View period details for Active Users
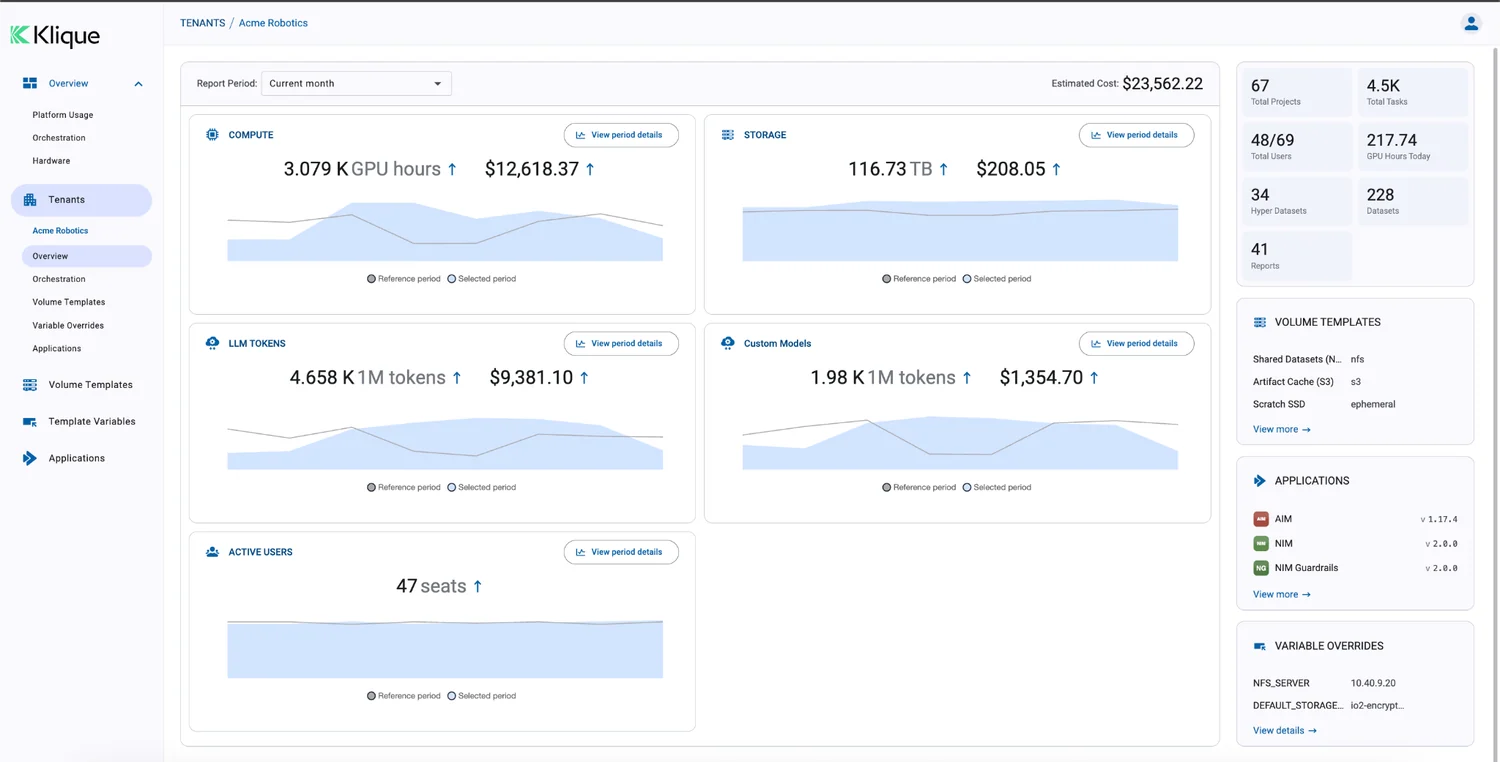This screenshot has height=762, width=1500. click(x=621, y=552)
